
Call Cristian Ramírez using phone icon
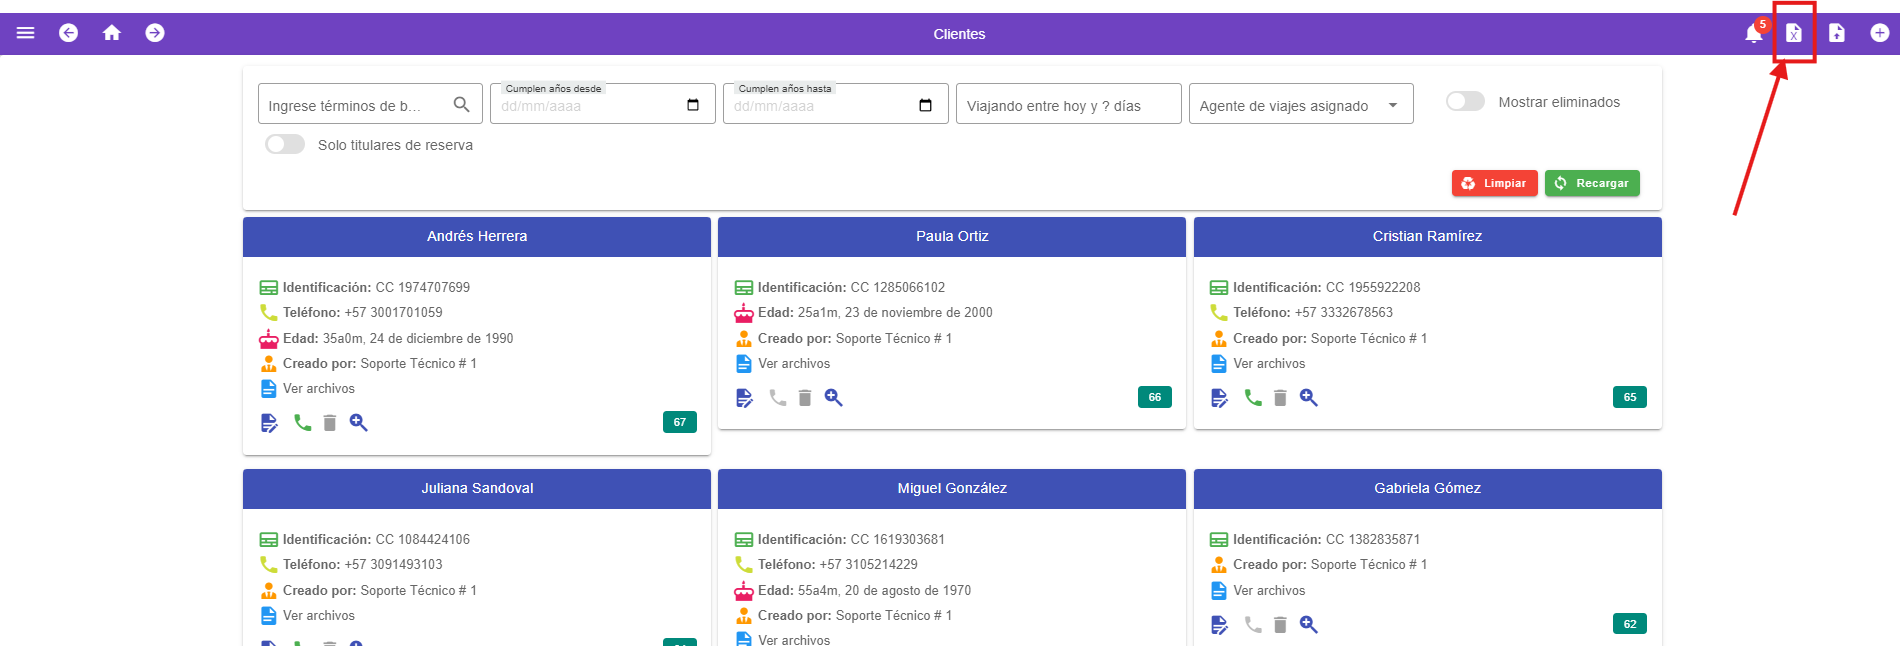(x=1253, y=398)
